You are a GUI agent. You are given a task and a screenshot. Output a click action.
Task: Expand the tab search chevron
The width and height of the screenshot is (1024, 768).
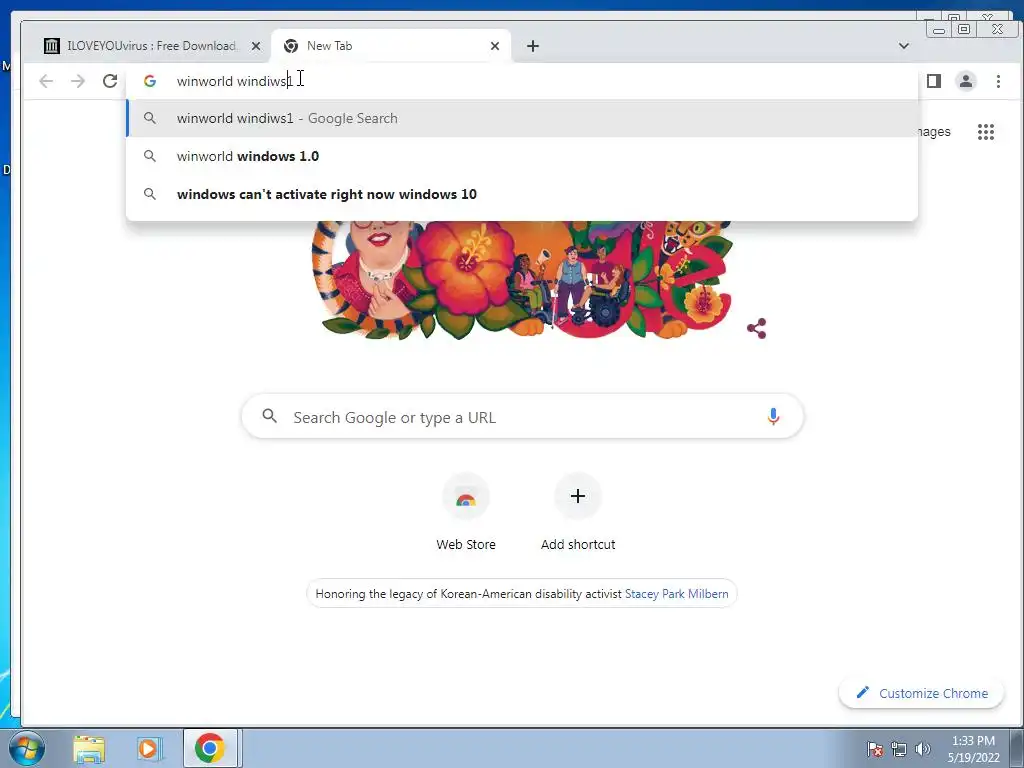904,46
